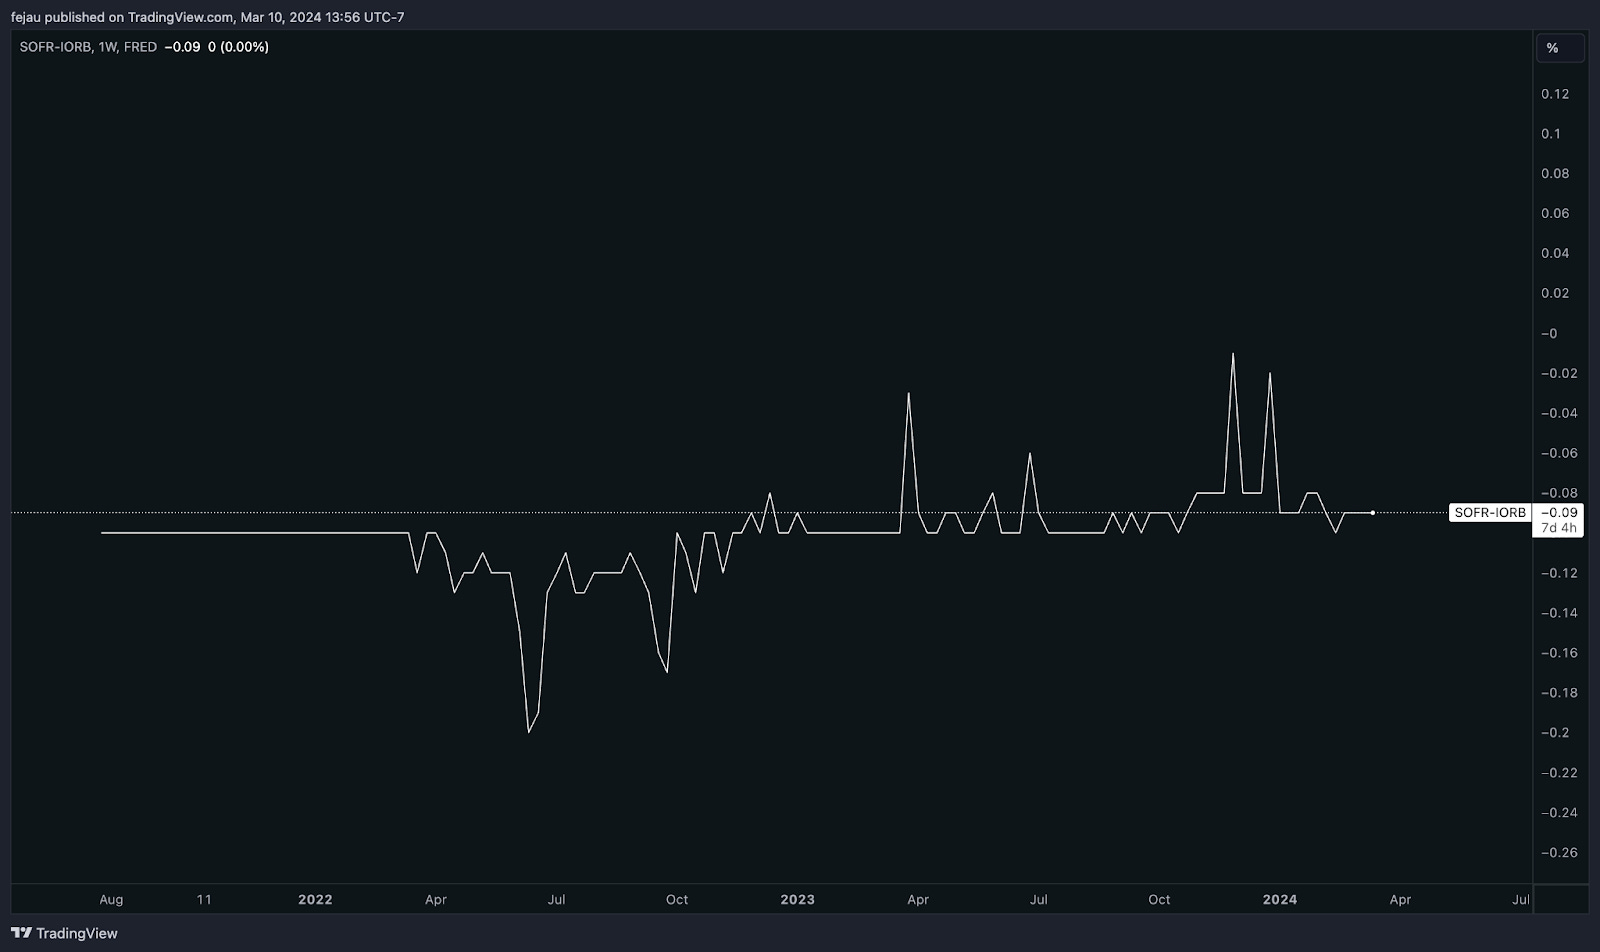This screenshot has height=952, width=1600.
Task: Toggle the SOFR-IORB price line label
Action: 1489,512
